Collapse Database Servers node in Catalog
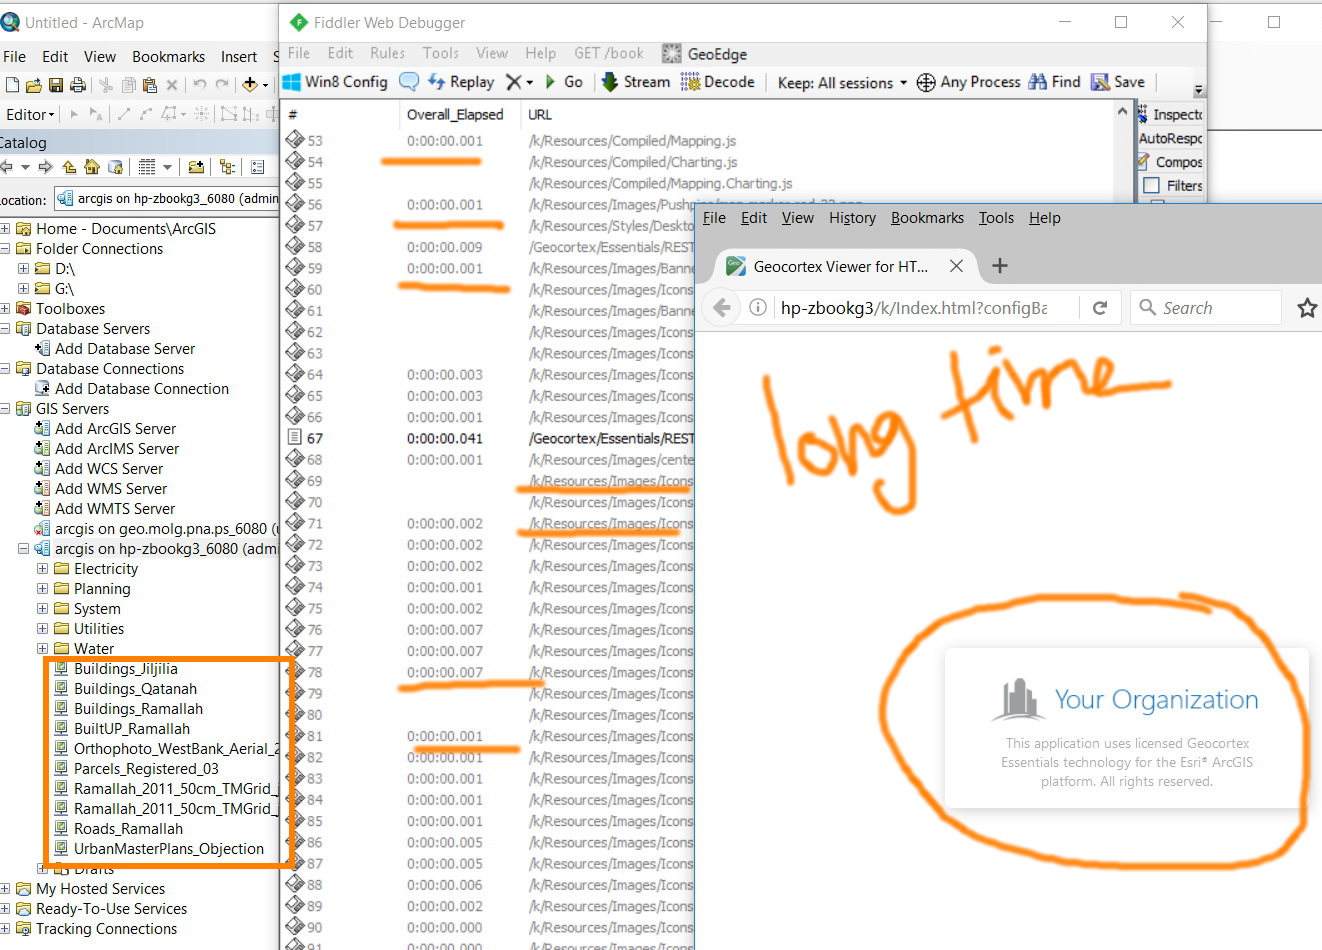 coord(5,329)
